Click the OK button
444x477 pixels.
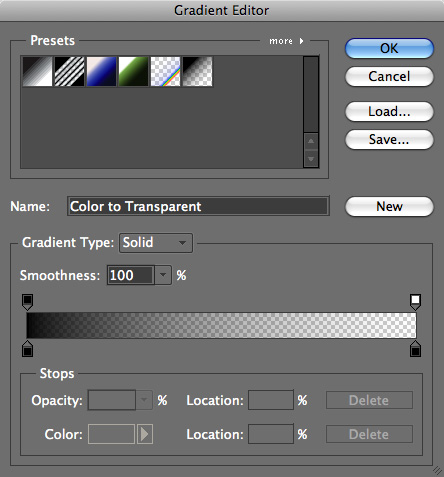coord(389,48)
